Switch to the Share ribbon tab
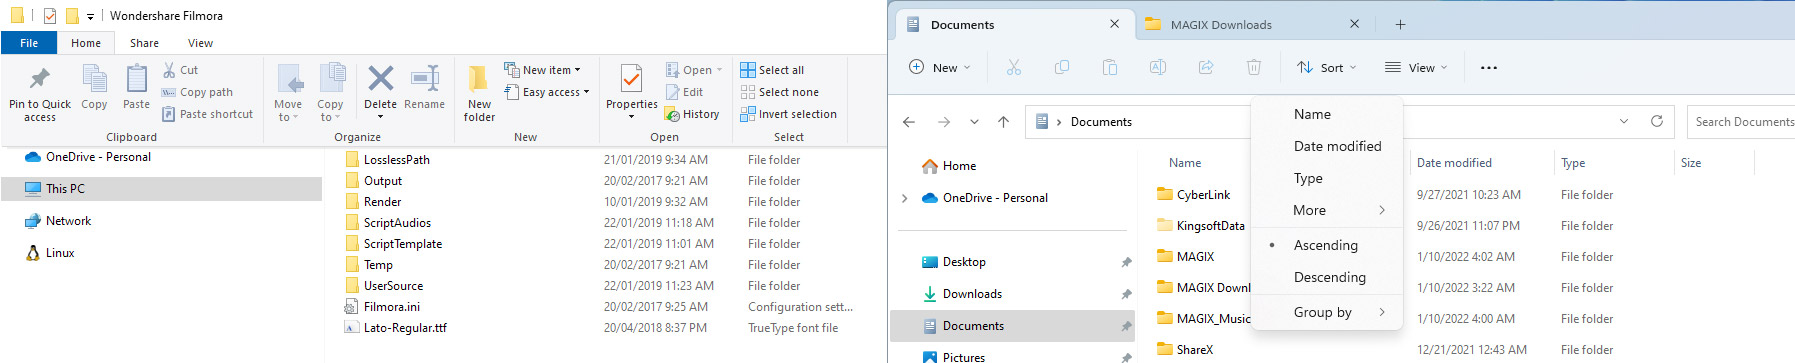1795x363 pixels. coord(144,43)
